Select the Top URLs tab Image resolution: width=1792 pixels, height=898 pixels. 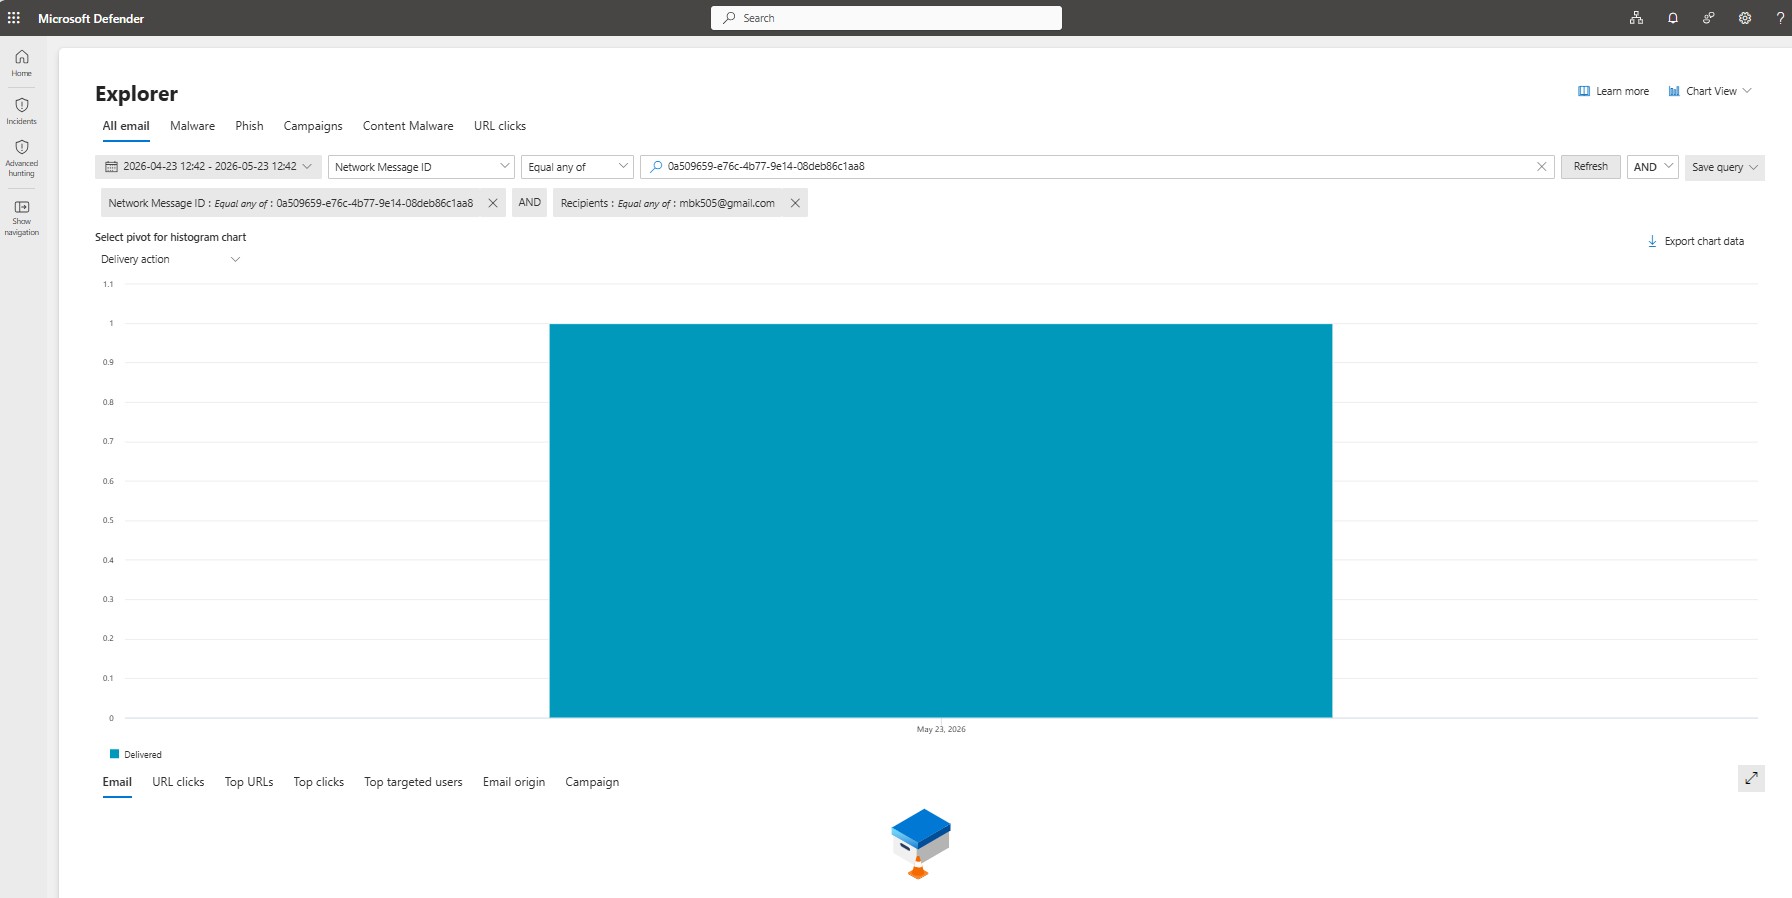tap(249, 782)
